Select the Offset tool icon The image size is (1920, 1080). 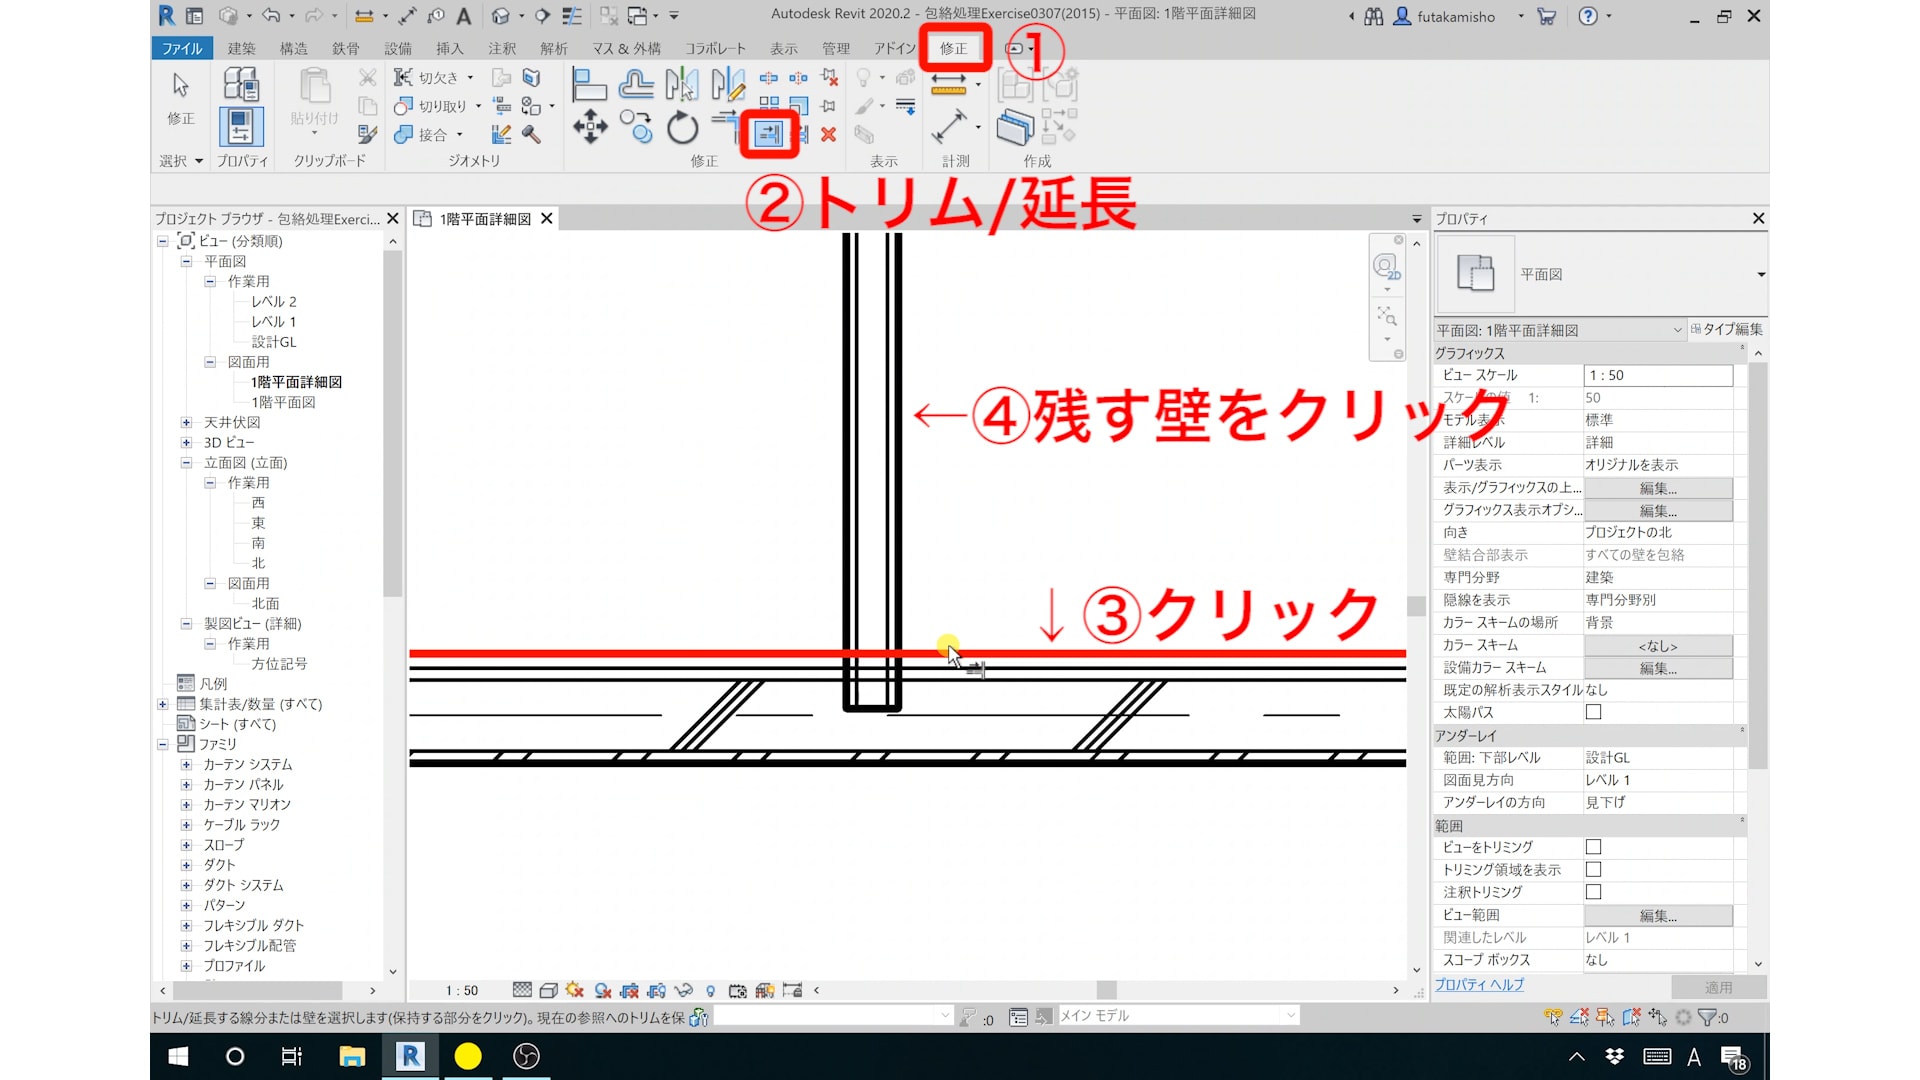[x=636, y=85]
